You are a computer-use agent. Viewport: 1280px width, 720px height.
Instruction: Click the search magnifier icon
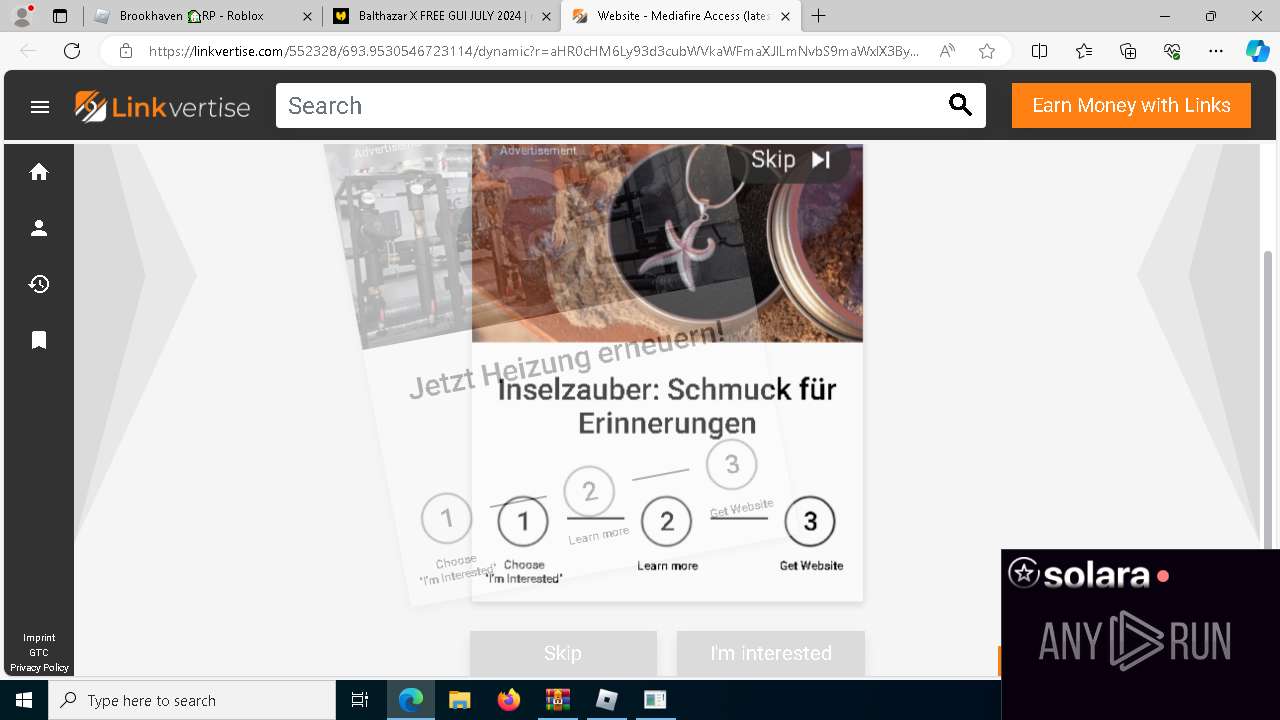960,105
